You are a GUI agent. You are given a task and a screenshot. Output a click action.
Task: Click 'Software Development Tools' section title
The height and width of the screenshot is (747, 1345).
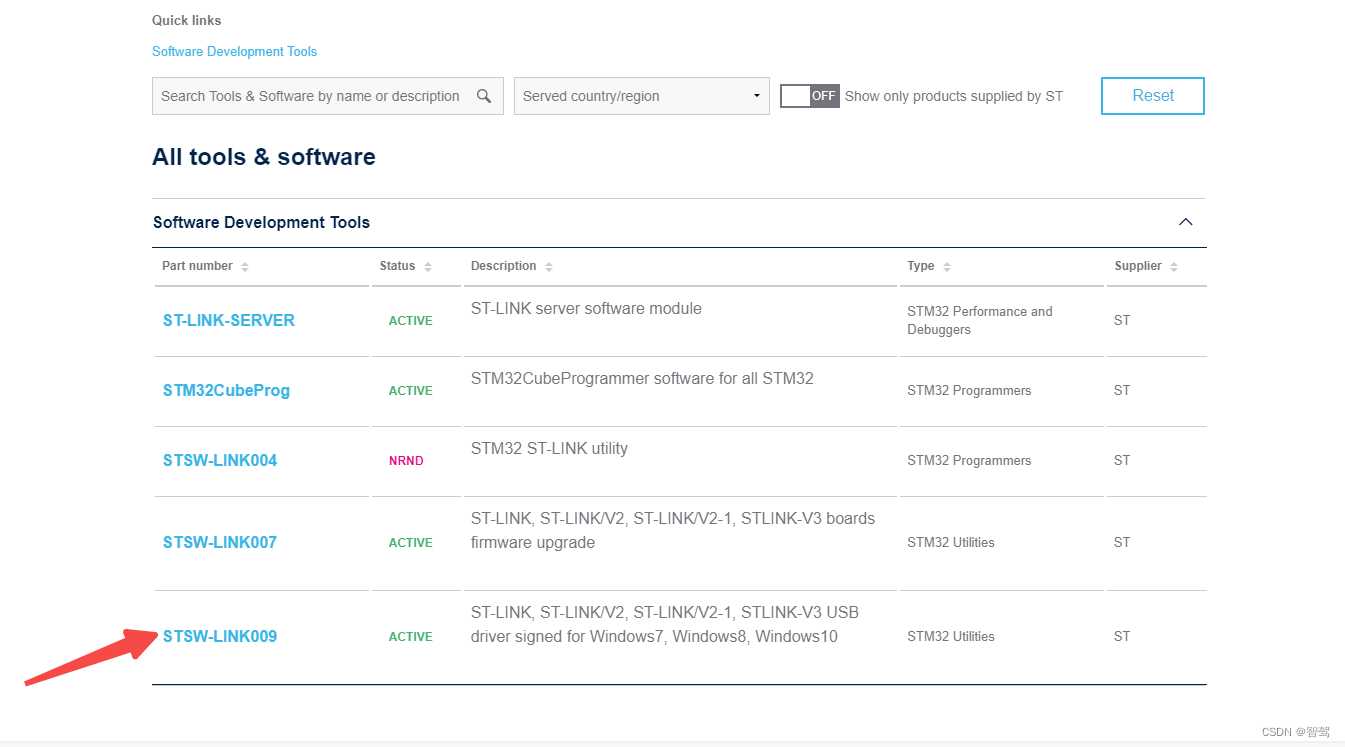[x=261, y=222]
